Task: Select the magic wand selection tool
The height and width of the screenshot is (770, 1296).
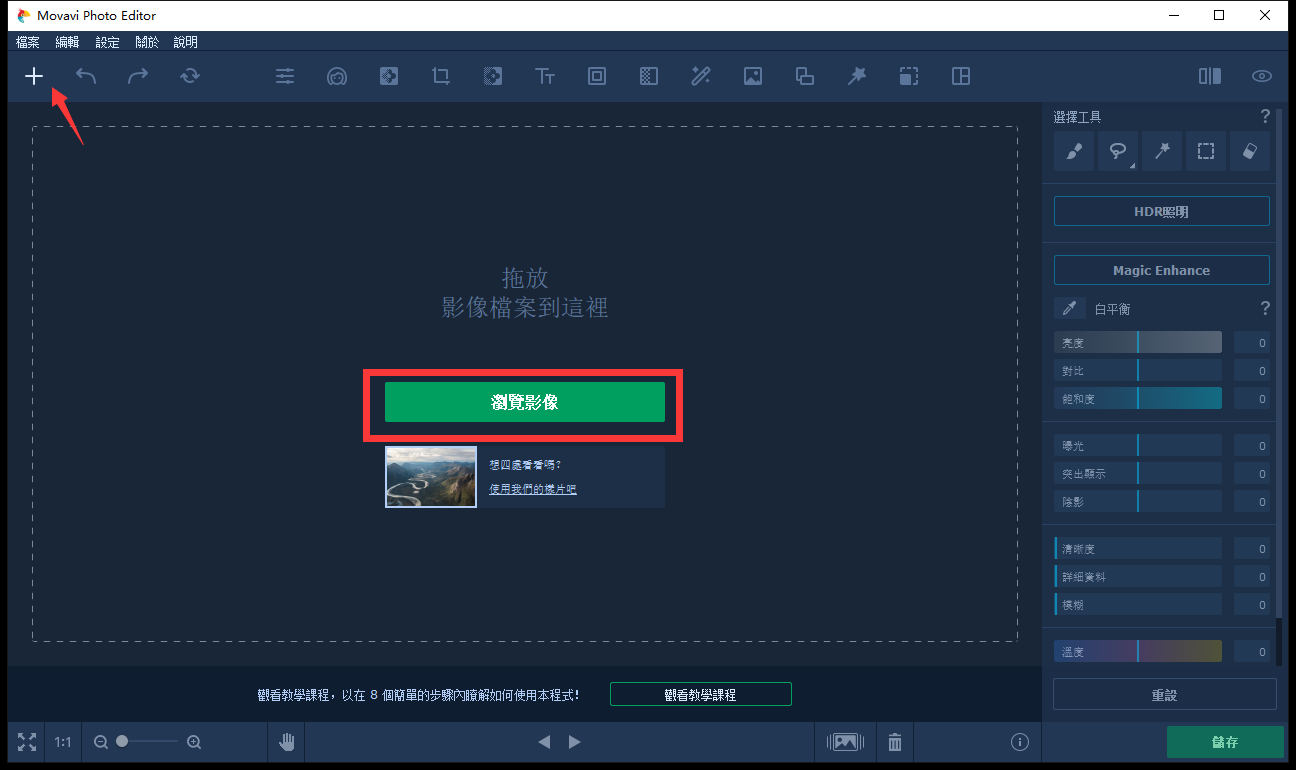Action: tap(1162, 151)
